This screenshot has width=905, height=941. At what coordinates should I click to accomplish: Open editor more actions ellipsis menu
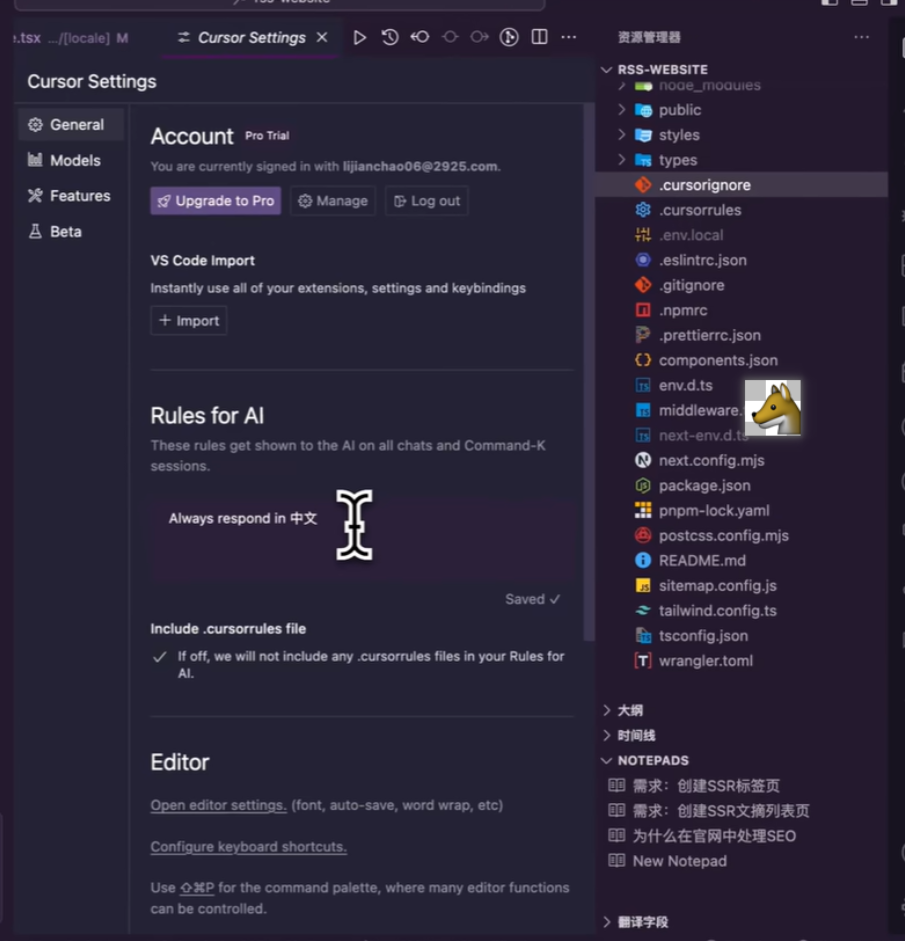point(569,37)
